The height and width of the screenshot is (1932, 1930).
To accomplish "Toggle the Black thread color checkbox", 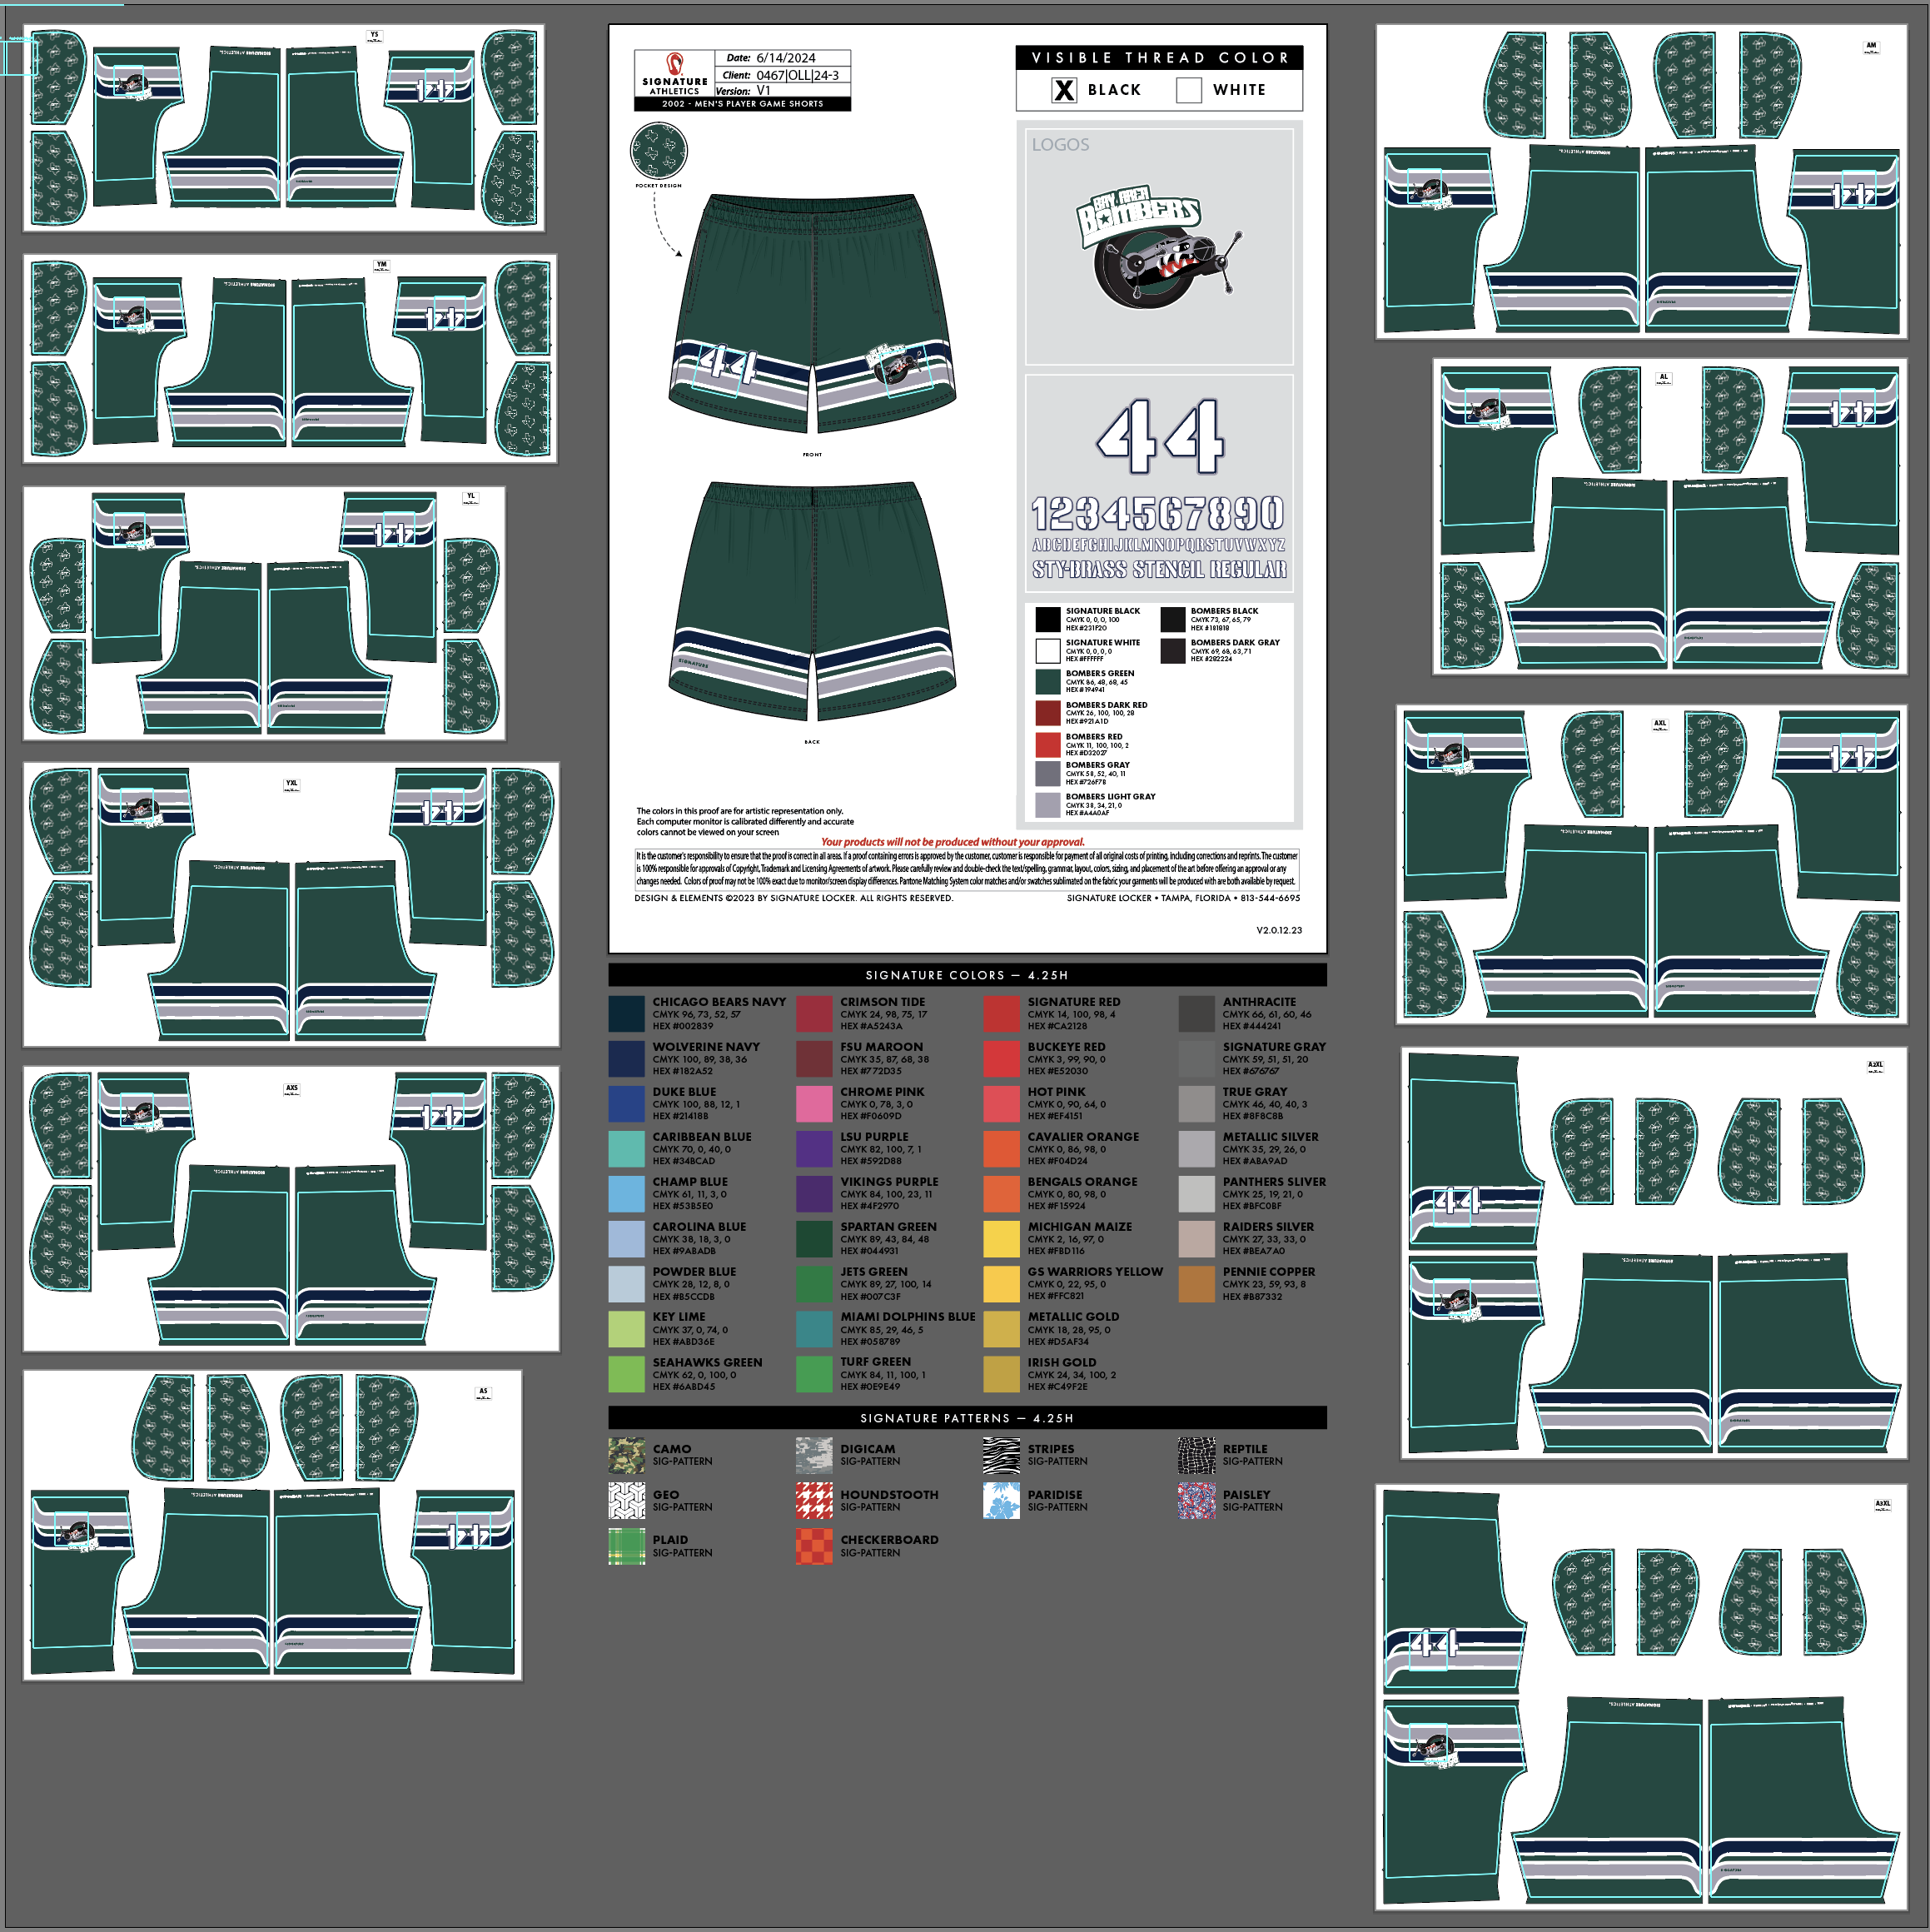I will [x=1064, y=90].
